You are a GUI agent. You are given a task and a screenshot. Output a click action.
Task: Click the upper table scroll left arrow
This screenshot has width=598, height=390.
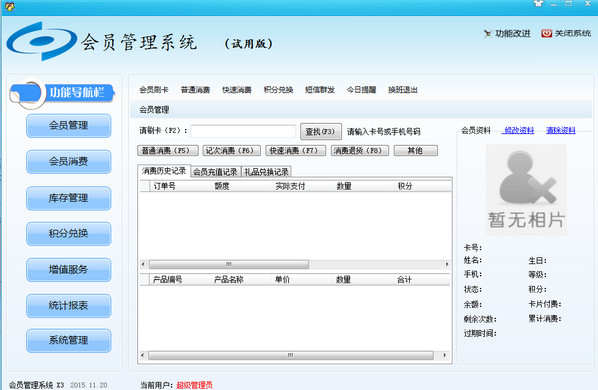(x=143, y=264)
